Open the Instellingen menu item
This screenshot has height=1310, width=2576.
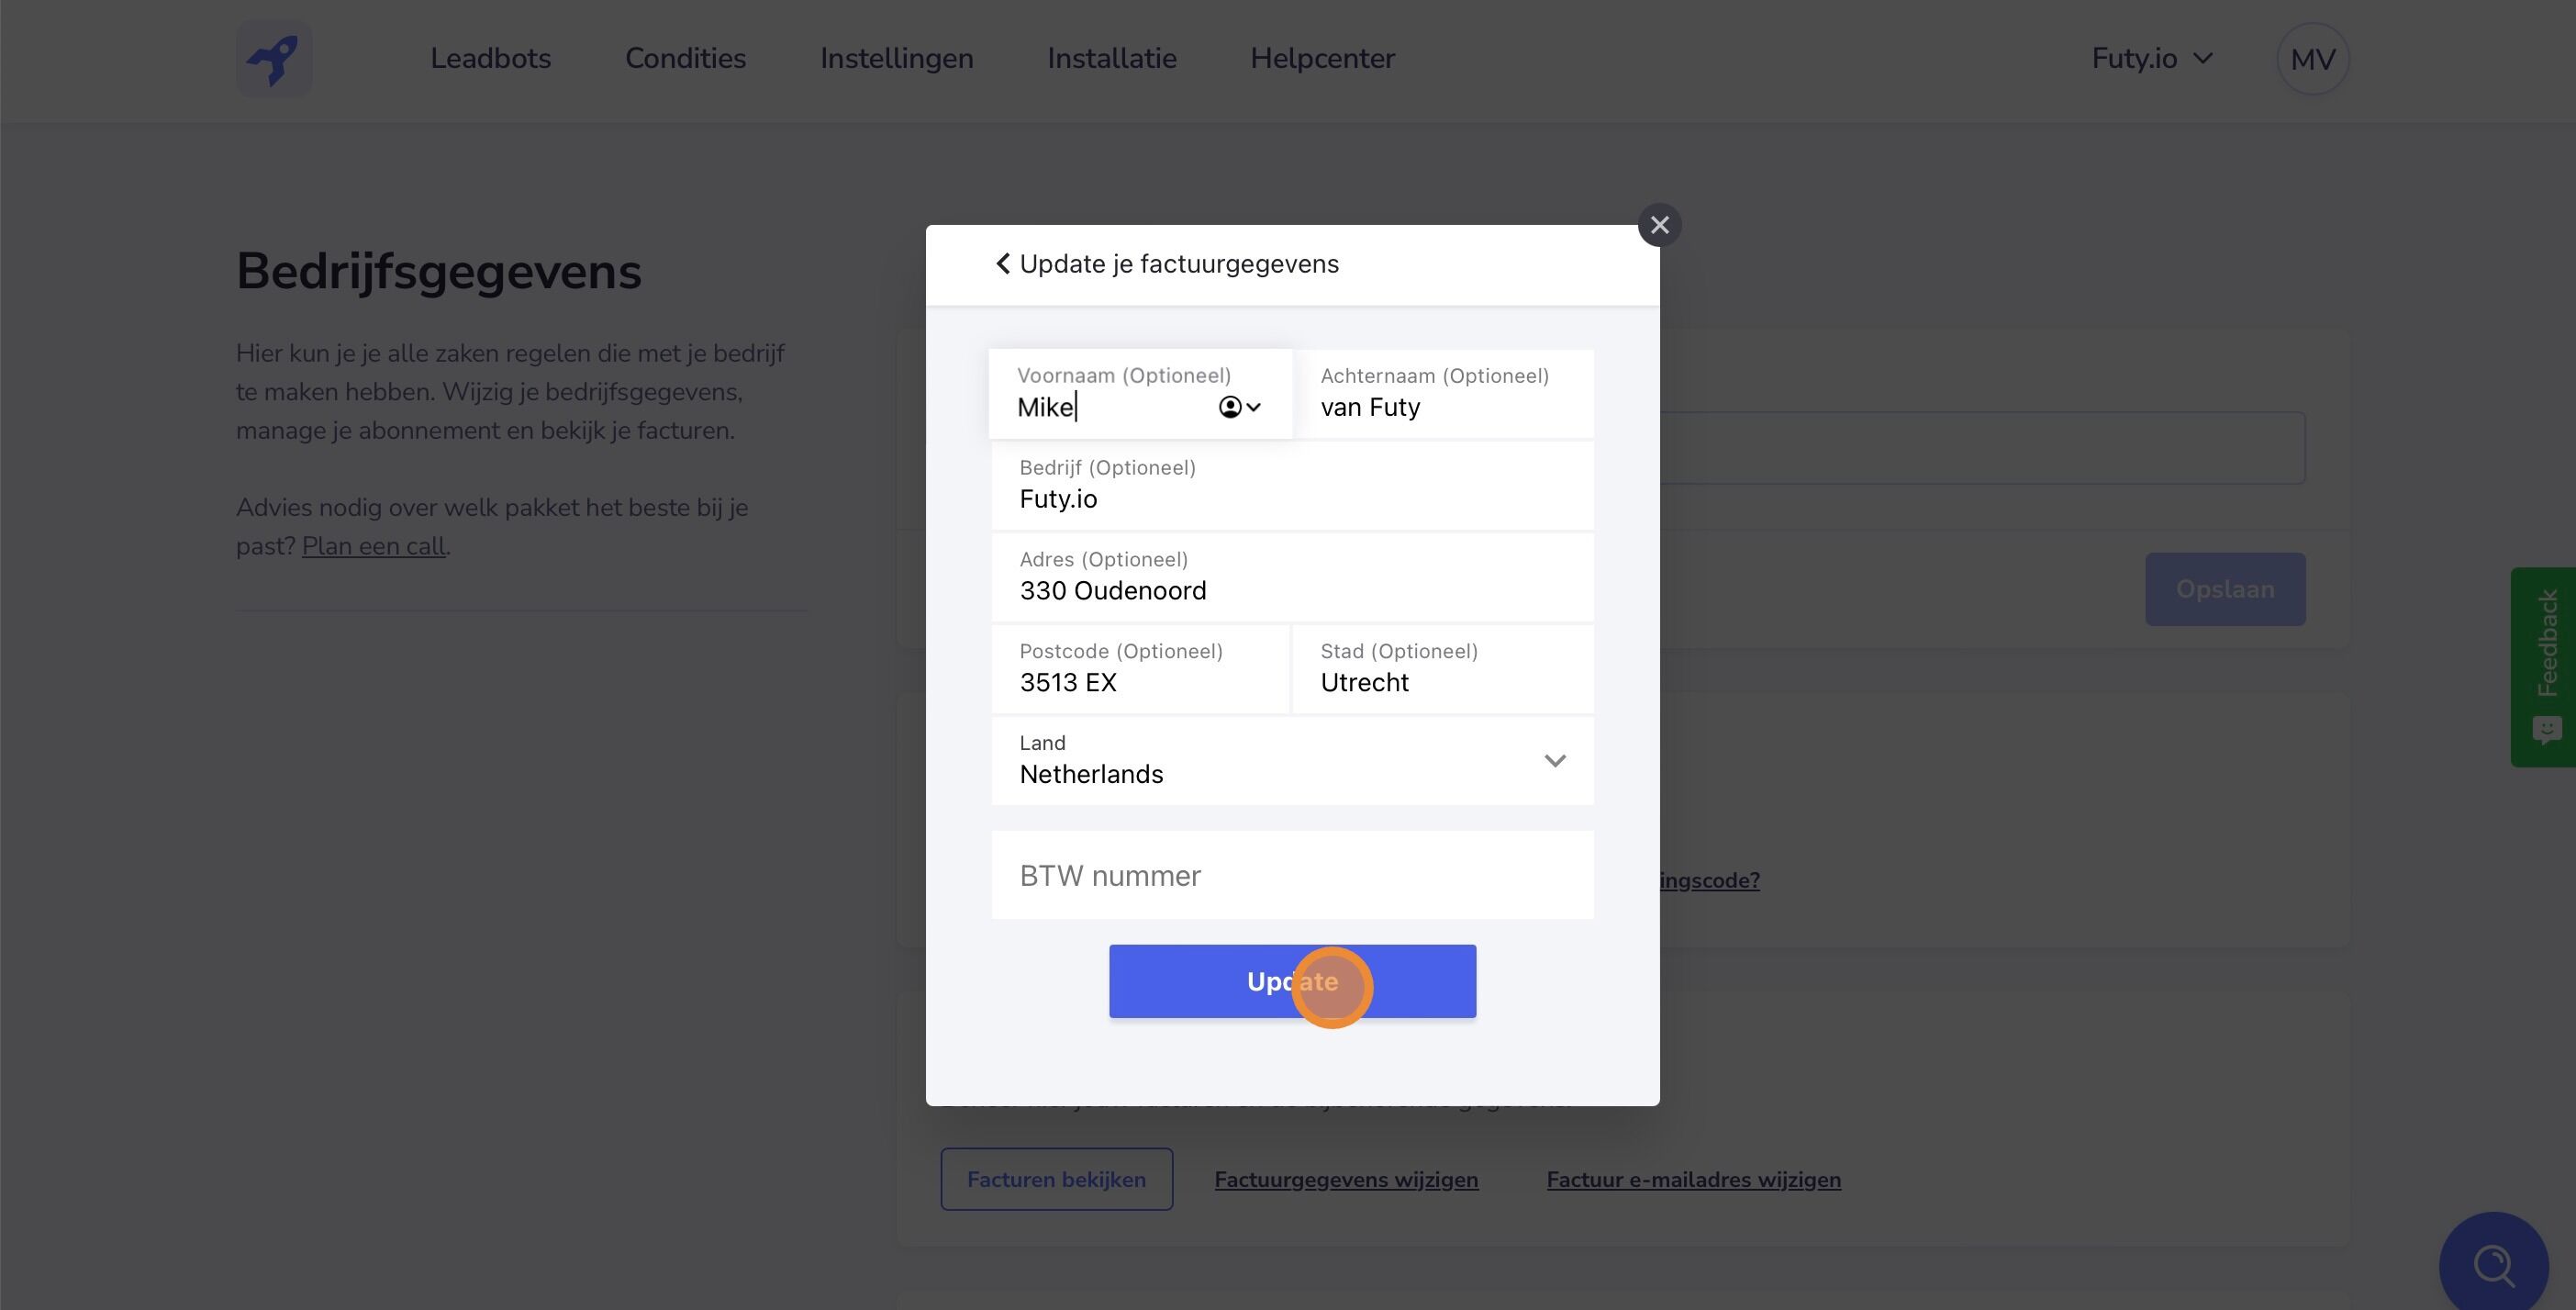(896, 59)
